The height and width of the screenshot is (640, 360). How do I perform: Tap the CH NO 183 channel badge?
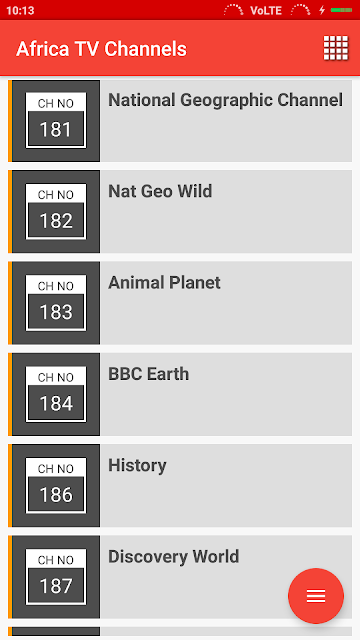coord(56,303)
